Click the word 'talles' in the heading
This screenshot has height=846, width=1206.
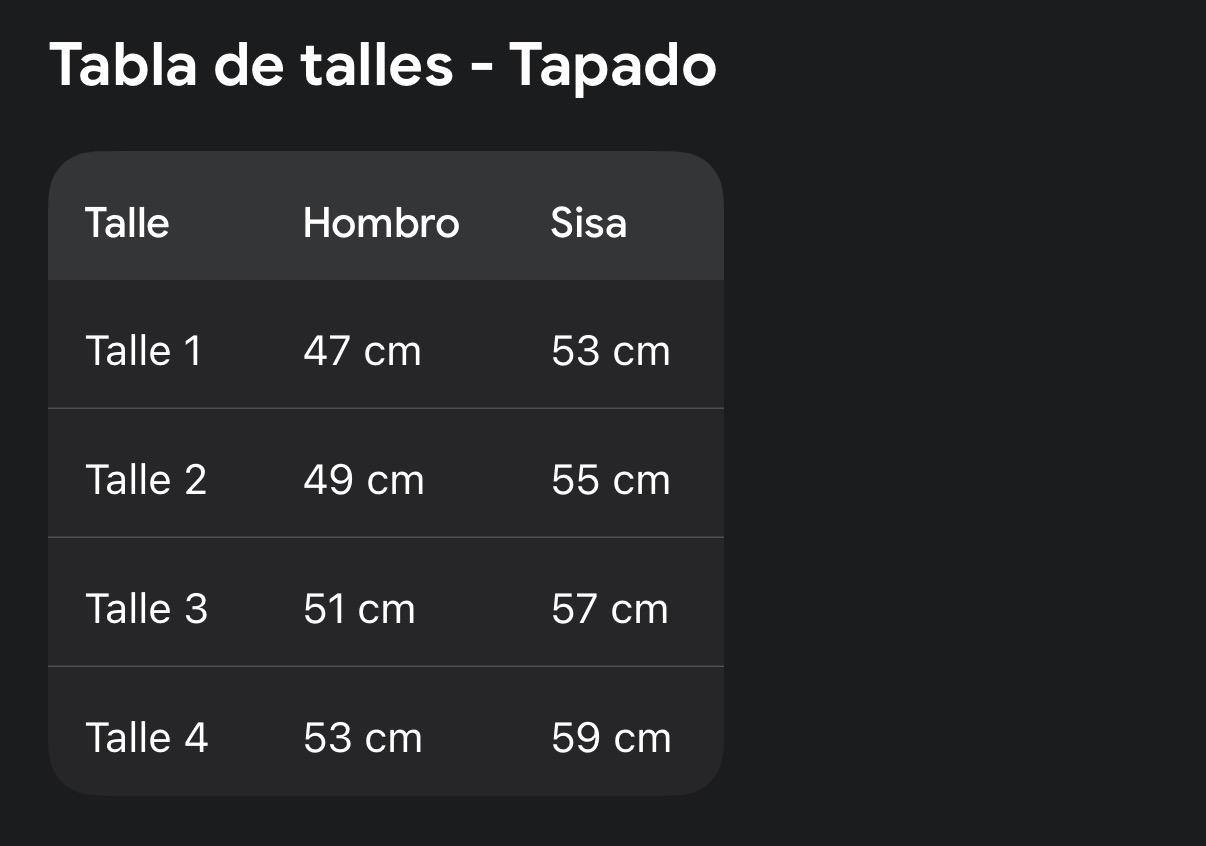[x=376, y=66]
